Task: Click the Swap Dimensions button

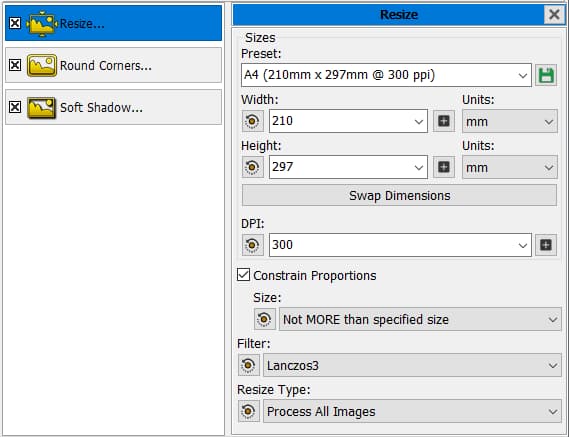Action: [x=399, y=195]
